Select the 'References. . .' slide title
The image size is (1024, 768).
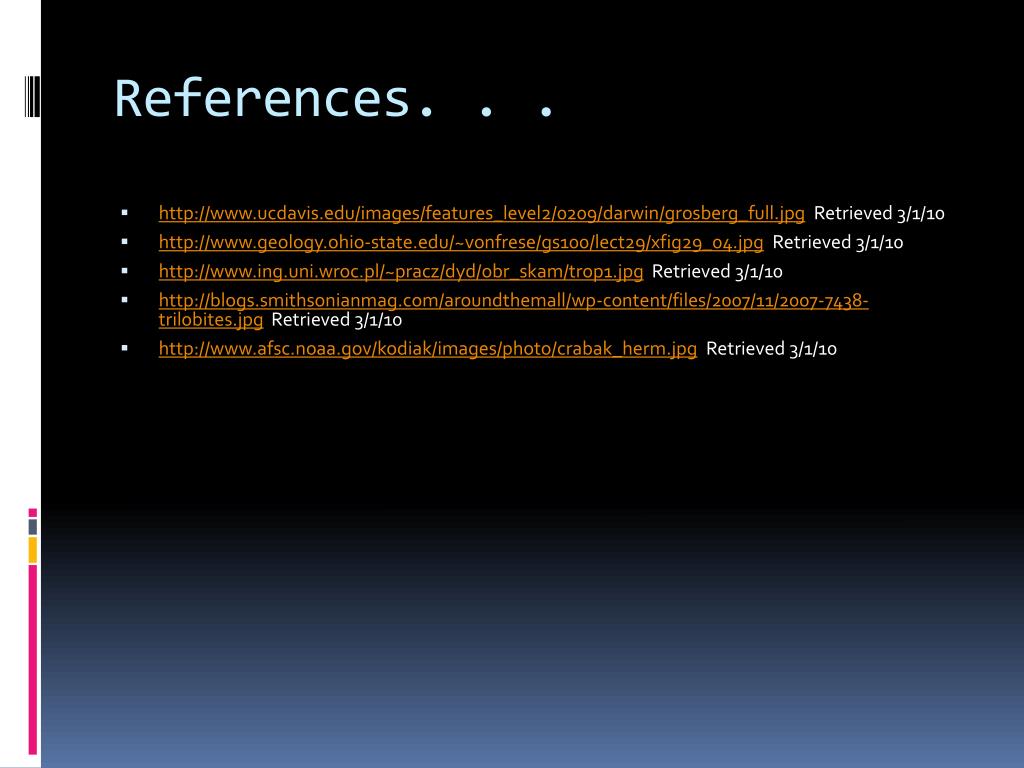tap(335, 99)
